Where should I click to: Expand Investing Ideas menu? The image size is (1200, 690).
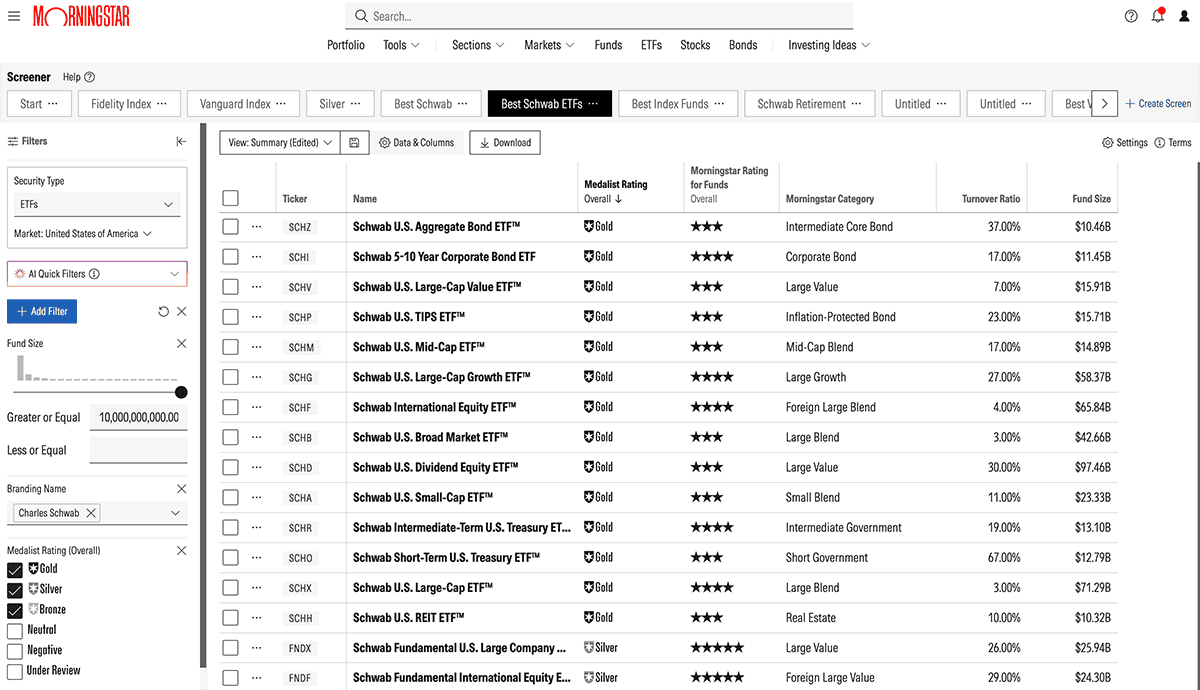point(829,45)
